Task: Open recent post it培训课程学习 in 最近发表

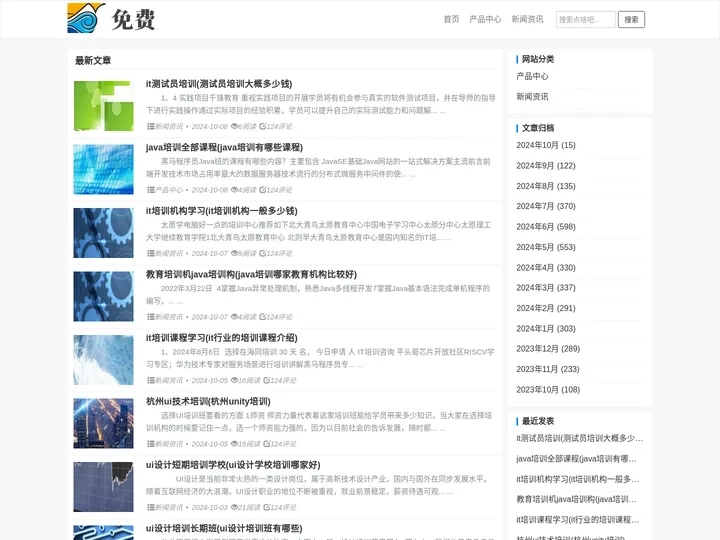Action: [577, 520]
